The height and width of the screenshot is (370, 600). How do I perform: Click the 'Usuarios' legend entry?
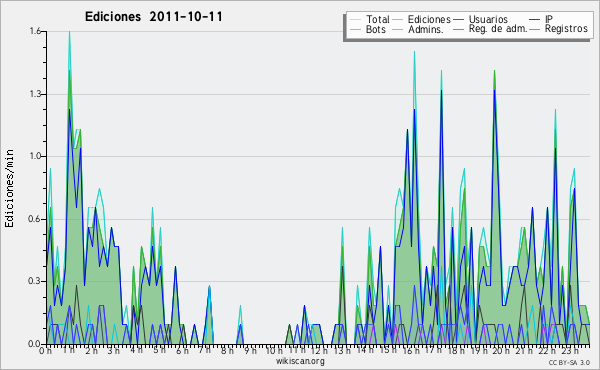pyautogui.click(x=488, y=19)
